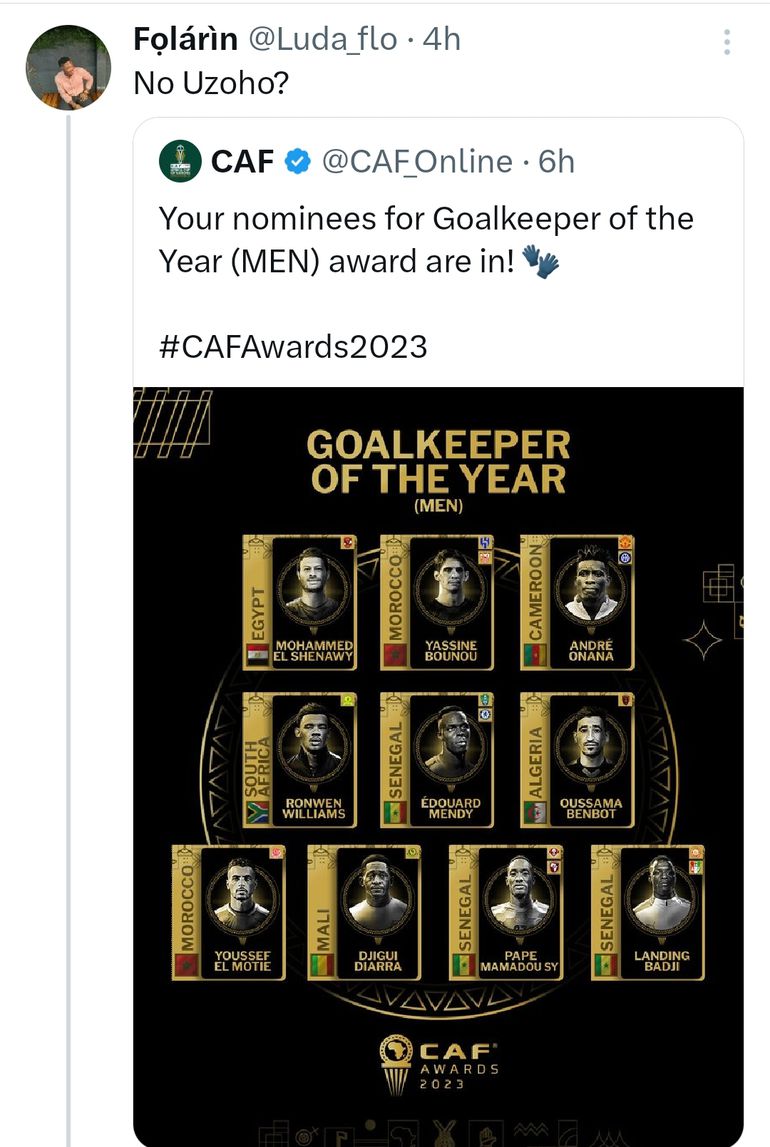Click the Djigui Diarra nominee card

tap(369, 912)
